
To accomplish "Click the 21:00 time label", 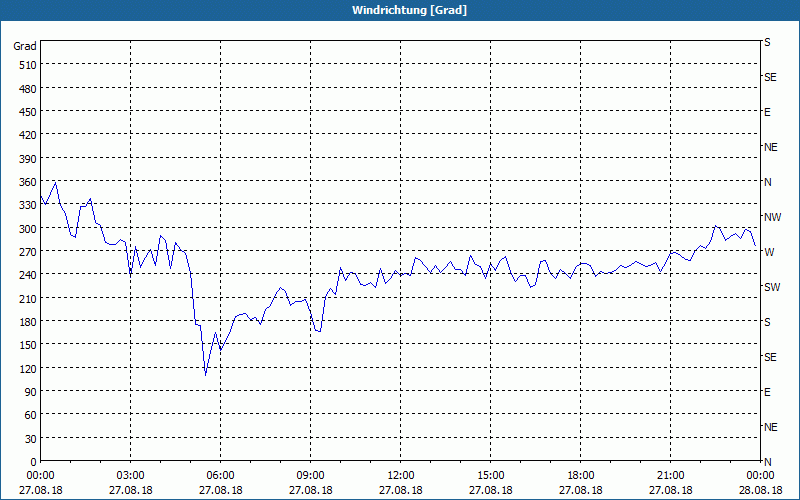I will pyautogui.click(x=670, y=476).
